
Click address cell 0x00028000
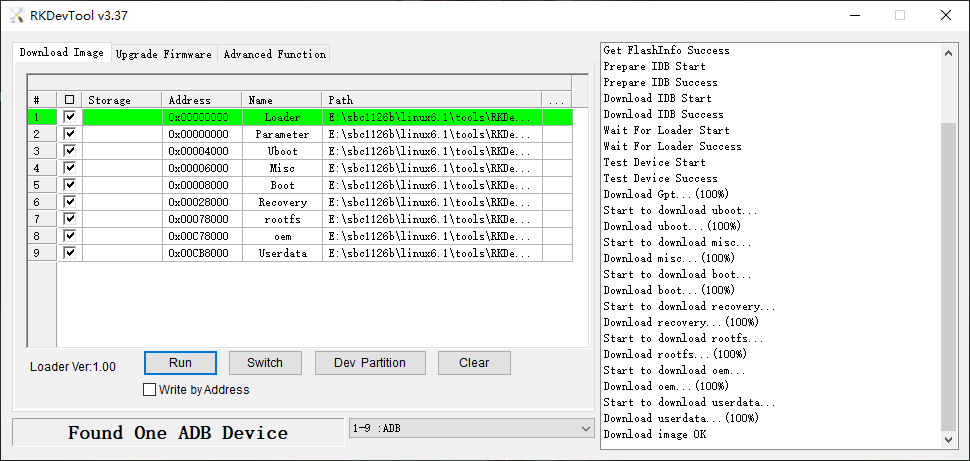click(202, 202)
